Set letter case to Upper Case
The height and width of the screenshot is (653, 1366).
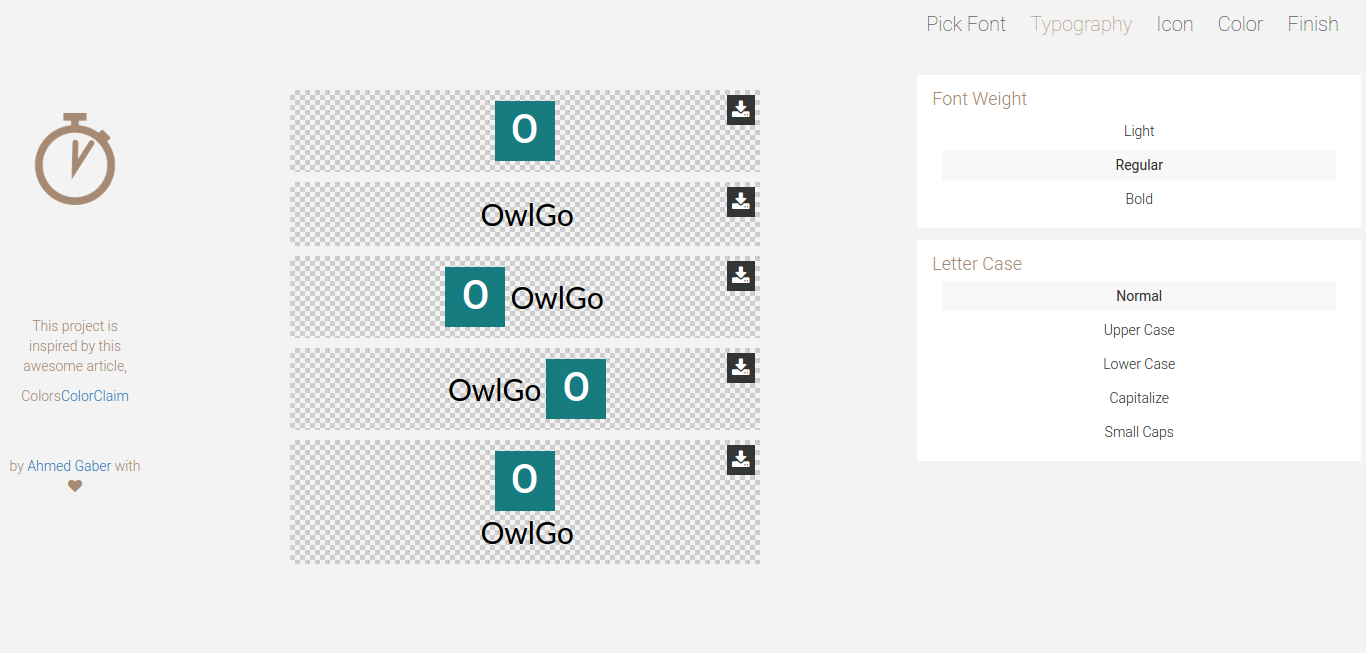[x=1138, y=330]
